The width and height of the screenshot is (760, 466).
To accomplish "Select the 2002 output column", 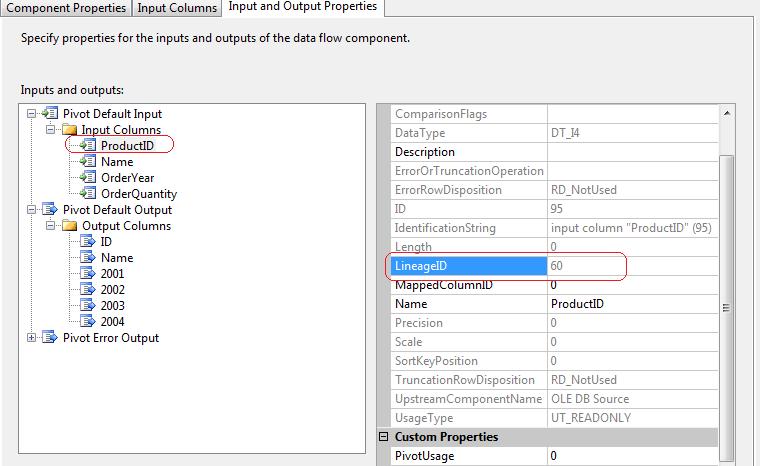I will tap(113, 290).
